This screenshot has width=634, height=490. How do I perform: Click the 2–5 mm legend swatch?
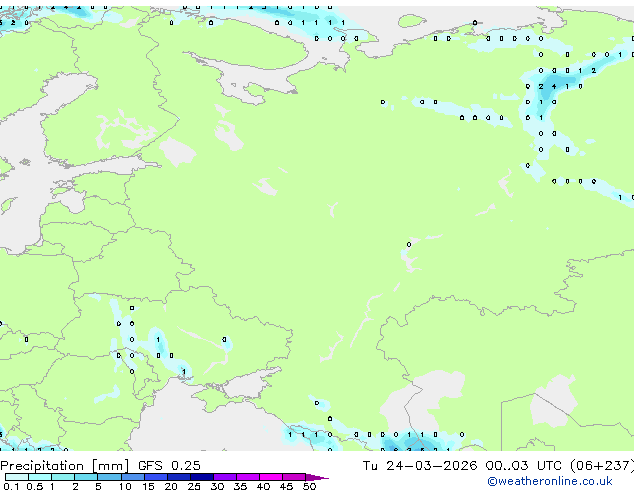(86, 477)
